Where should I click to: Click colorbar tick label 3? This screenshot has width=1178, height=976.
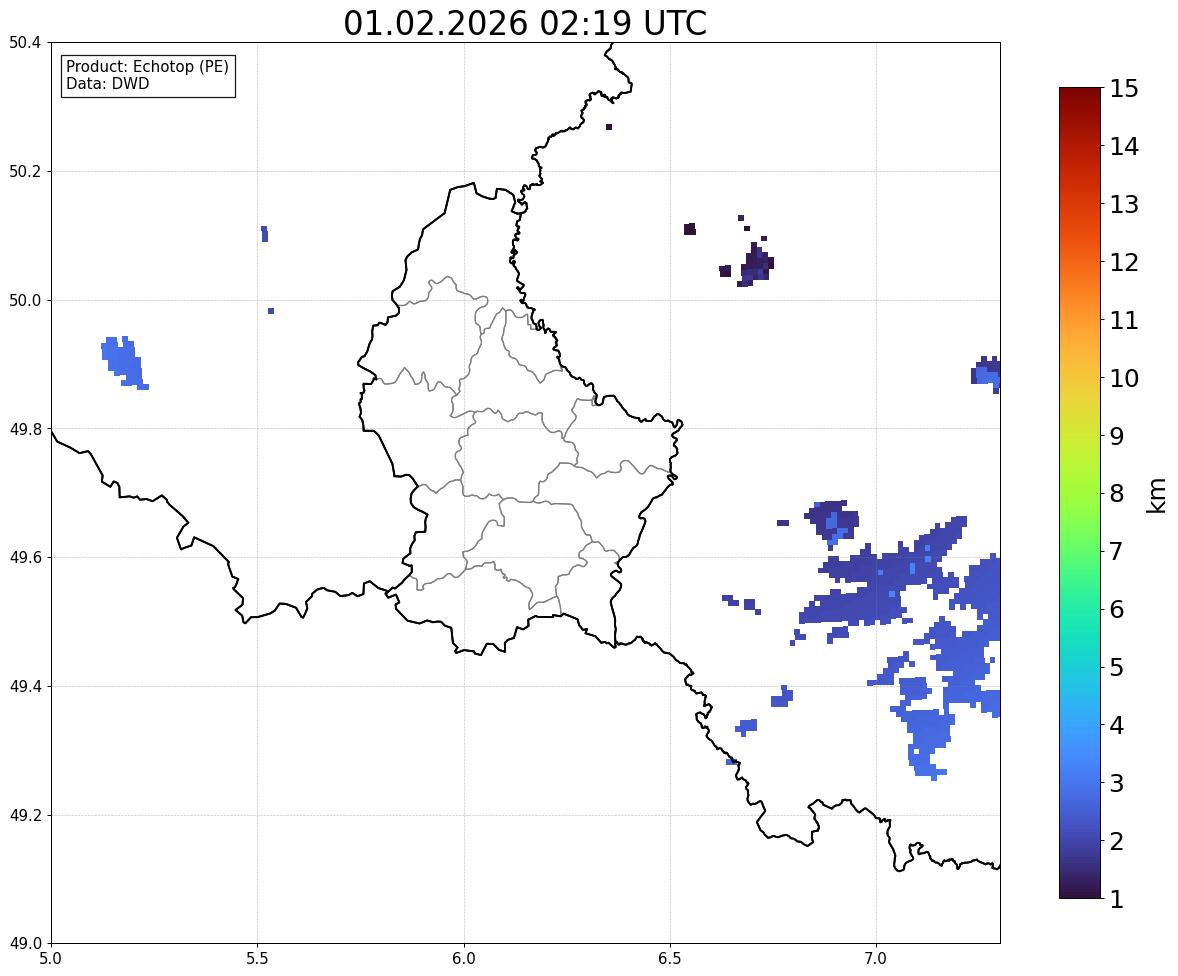click(x=1117, y=784)
